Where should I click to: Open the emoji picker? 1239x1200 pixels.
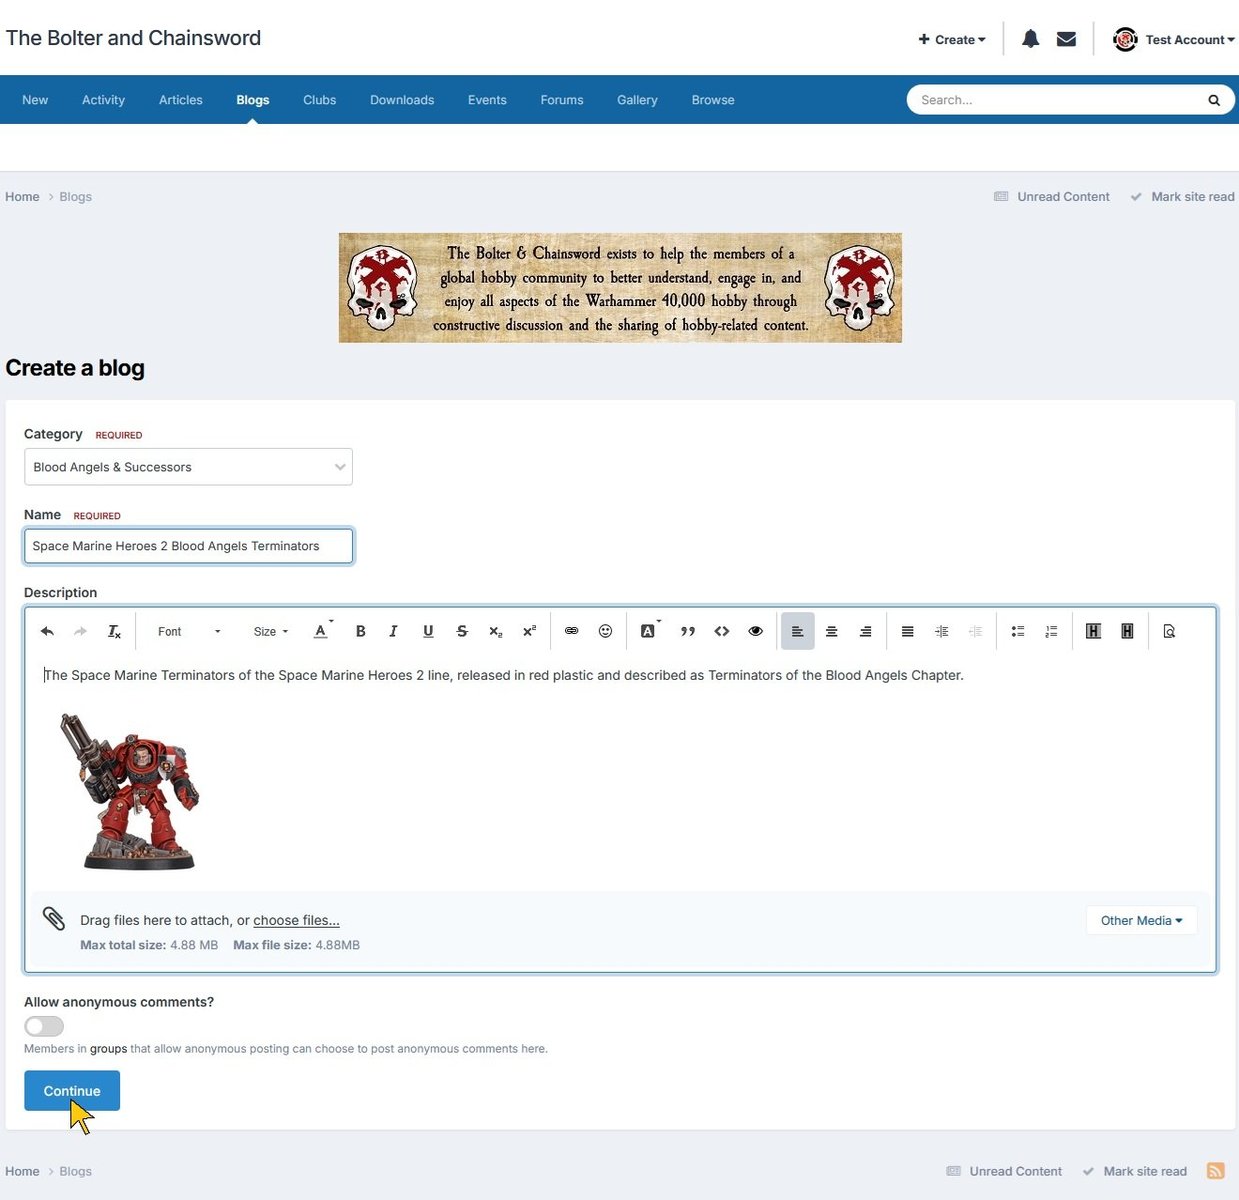tap(605, 631)
